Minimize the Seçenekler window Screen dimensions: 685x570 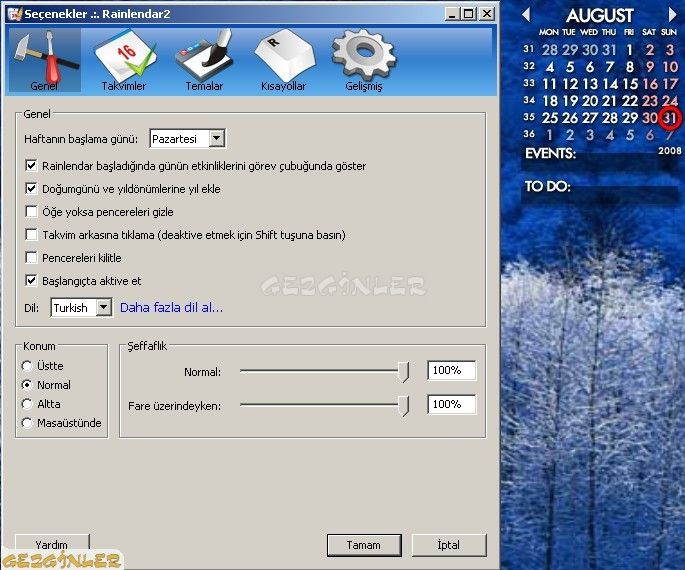[451, 14]
